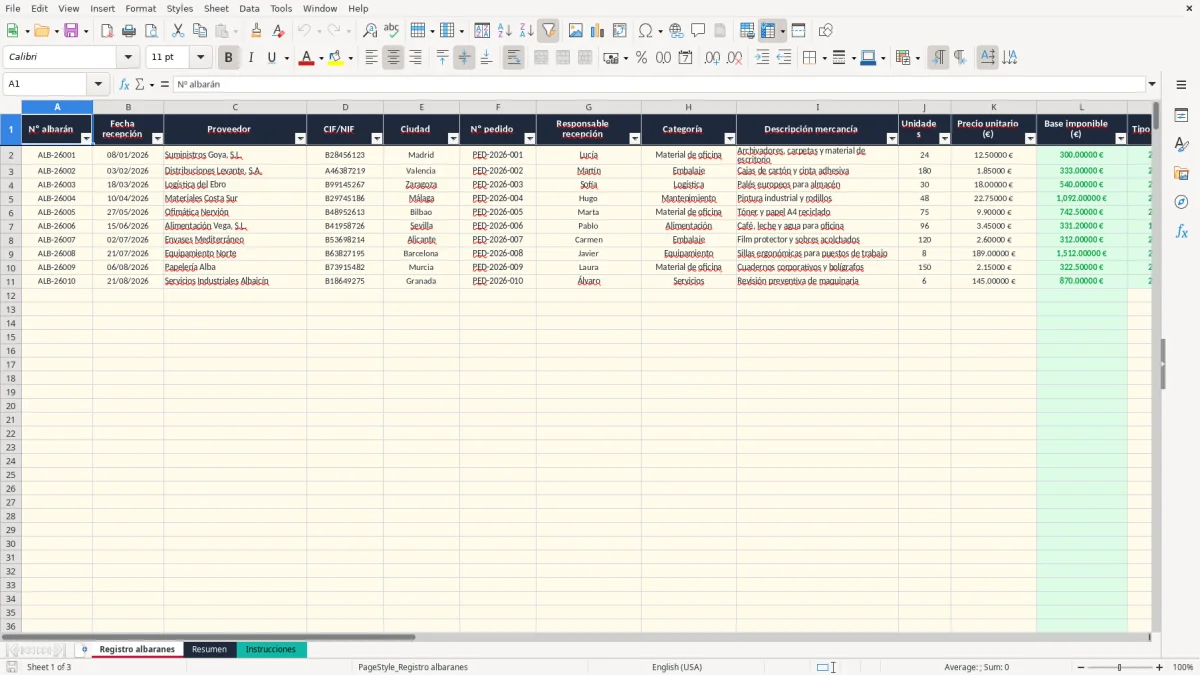
Task: Open the Styles menu
Action: [180, 8]
